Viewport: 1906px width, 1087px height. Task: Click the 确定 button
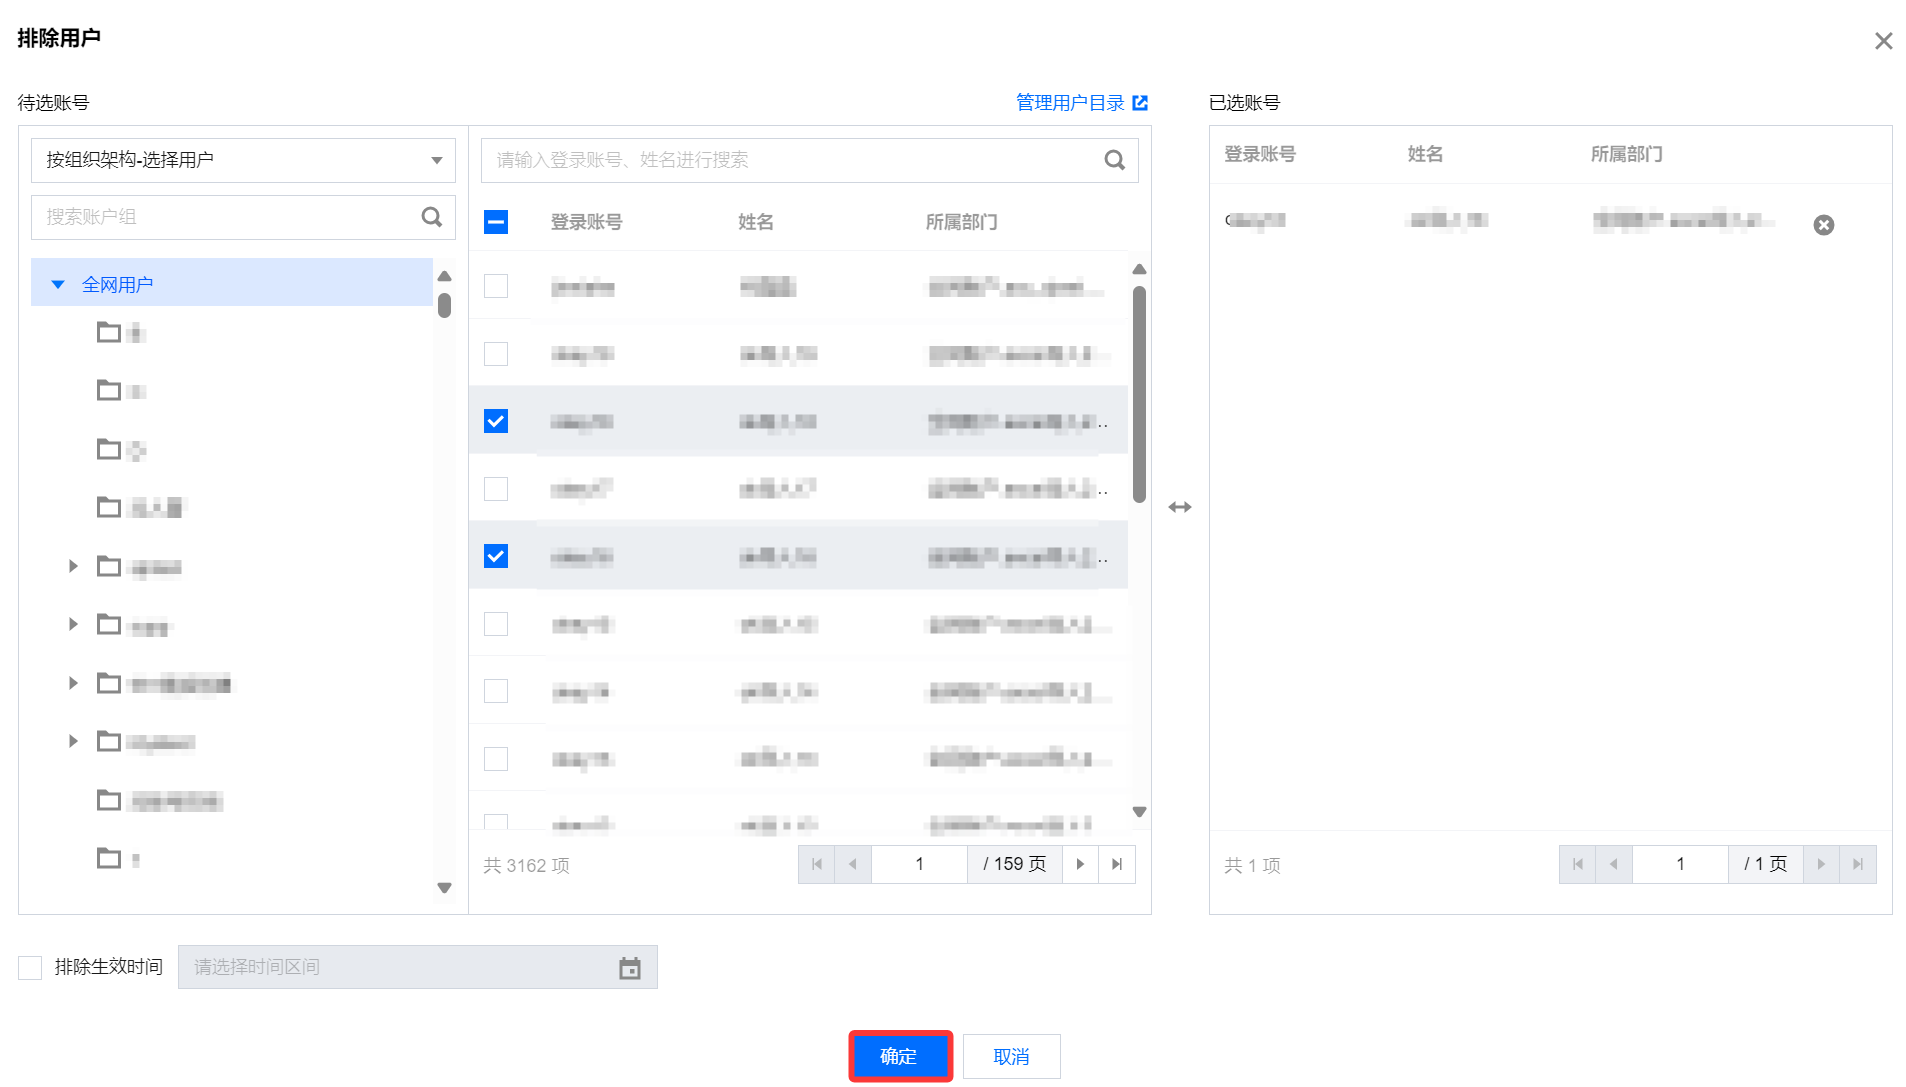(x=899, y=1056)
